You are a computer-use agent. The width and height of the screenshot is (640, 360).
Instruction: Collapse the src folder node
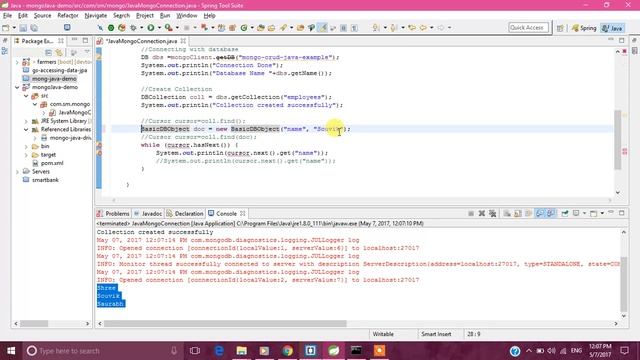26,96
